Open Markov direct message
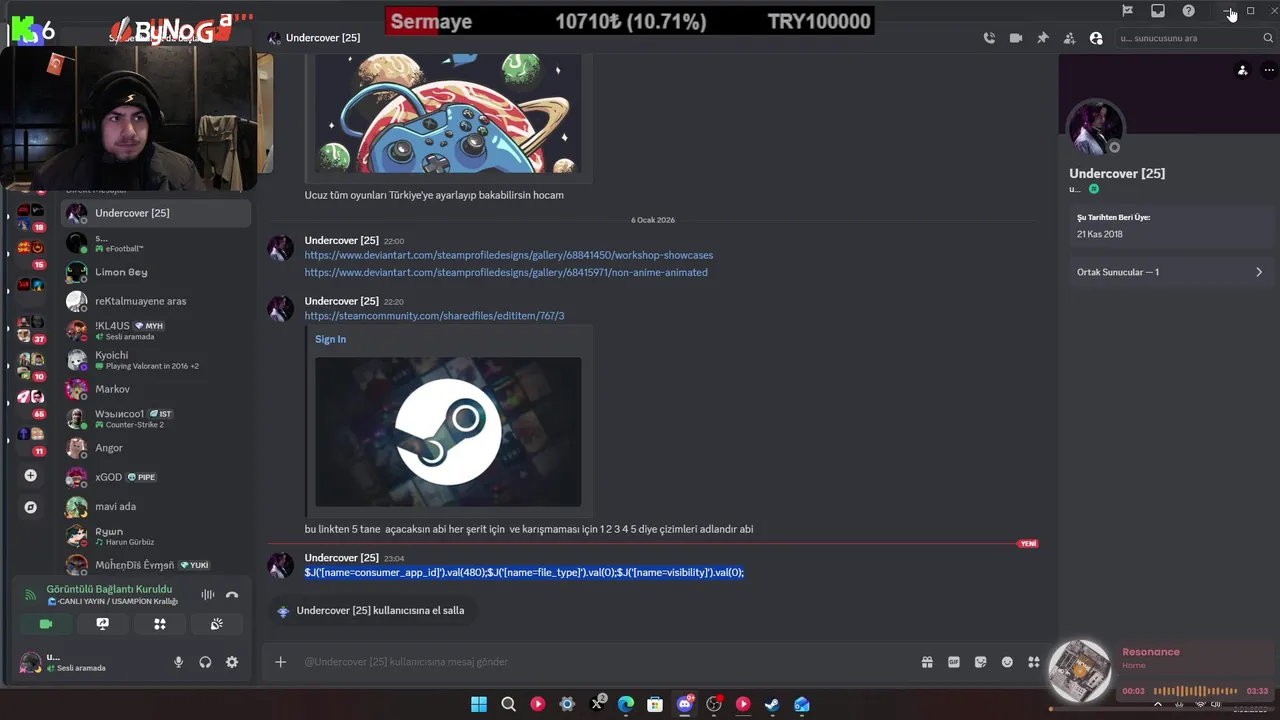This screenshot has width=1280, height=720. click(155, 389)
